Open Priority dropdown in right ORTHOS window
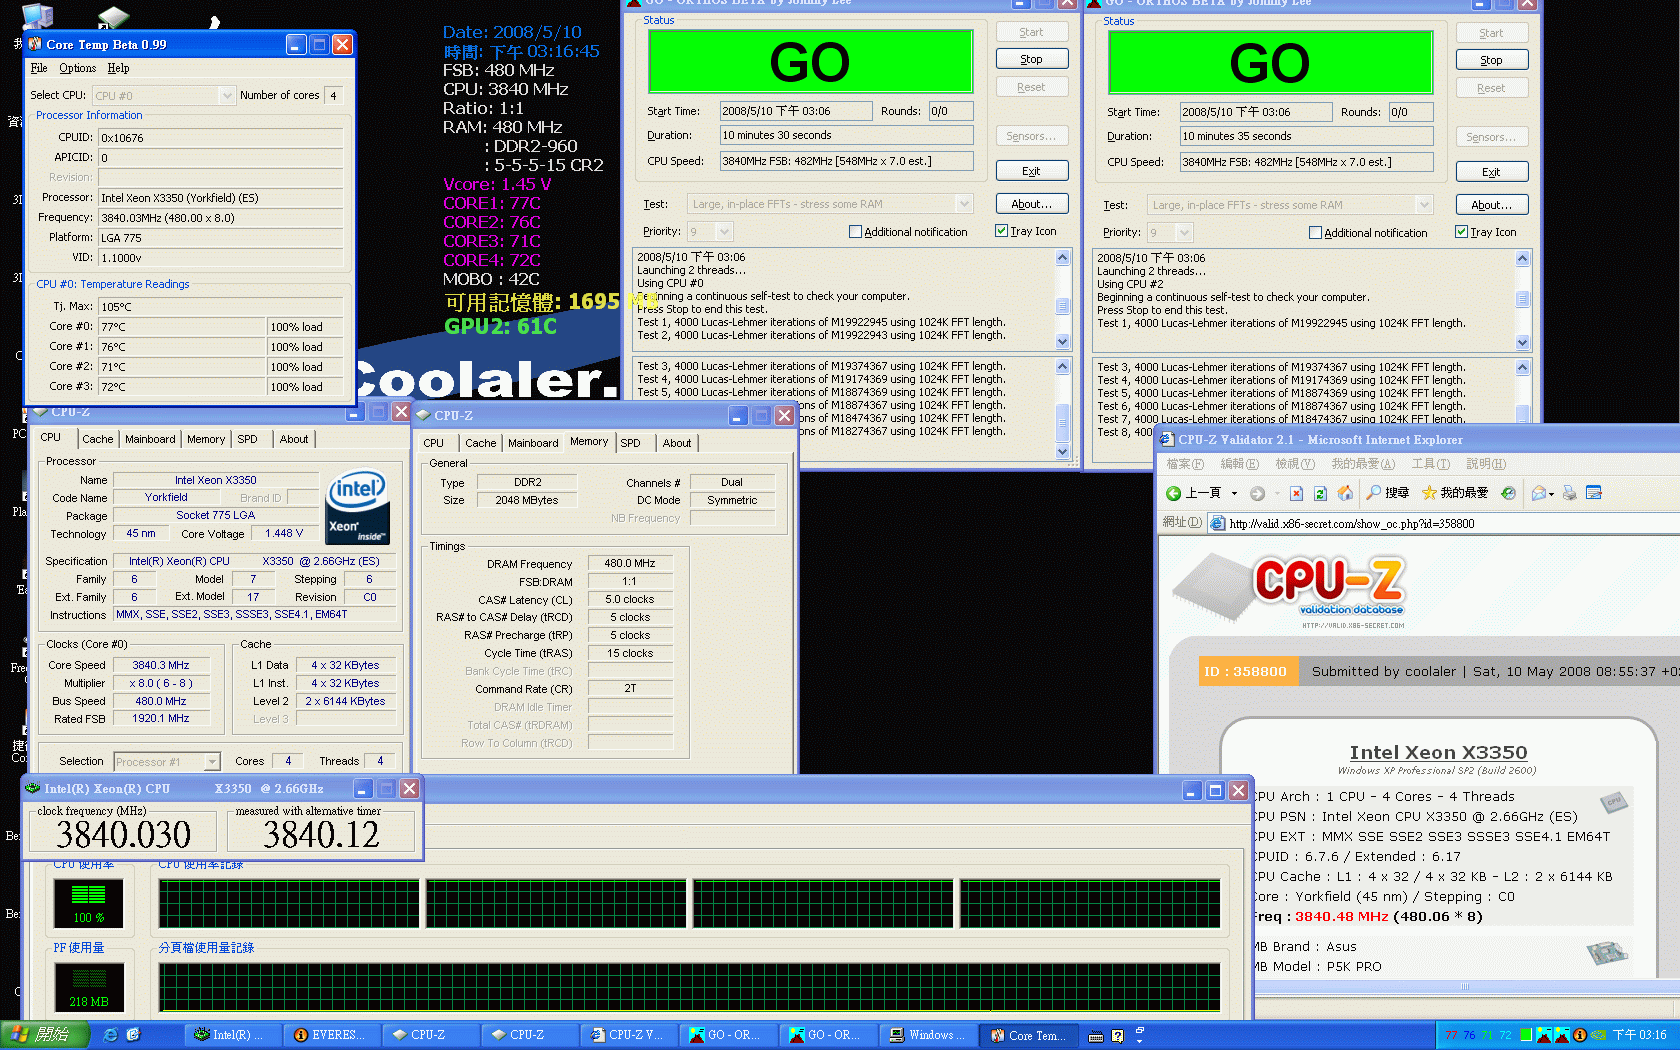 tap(1185, 233)
